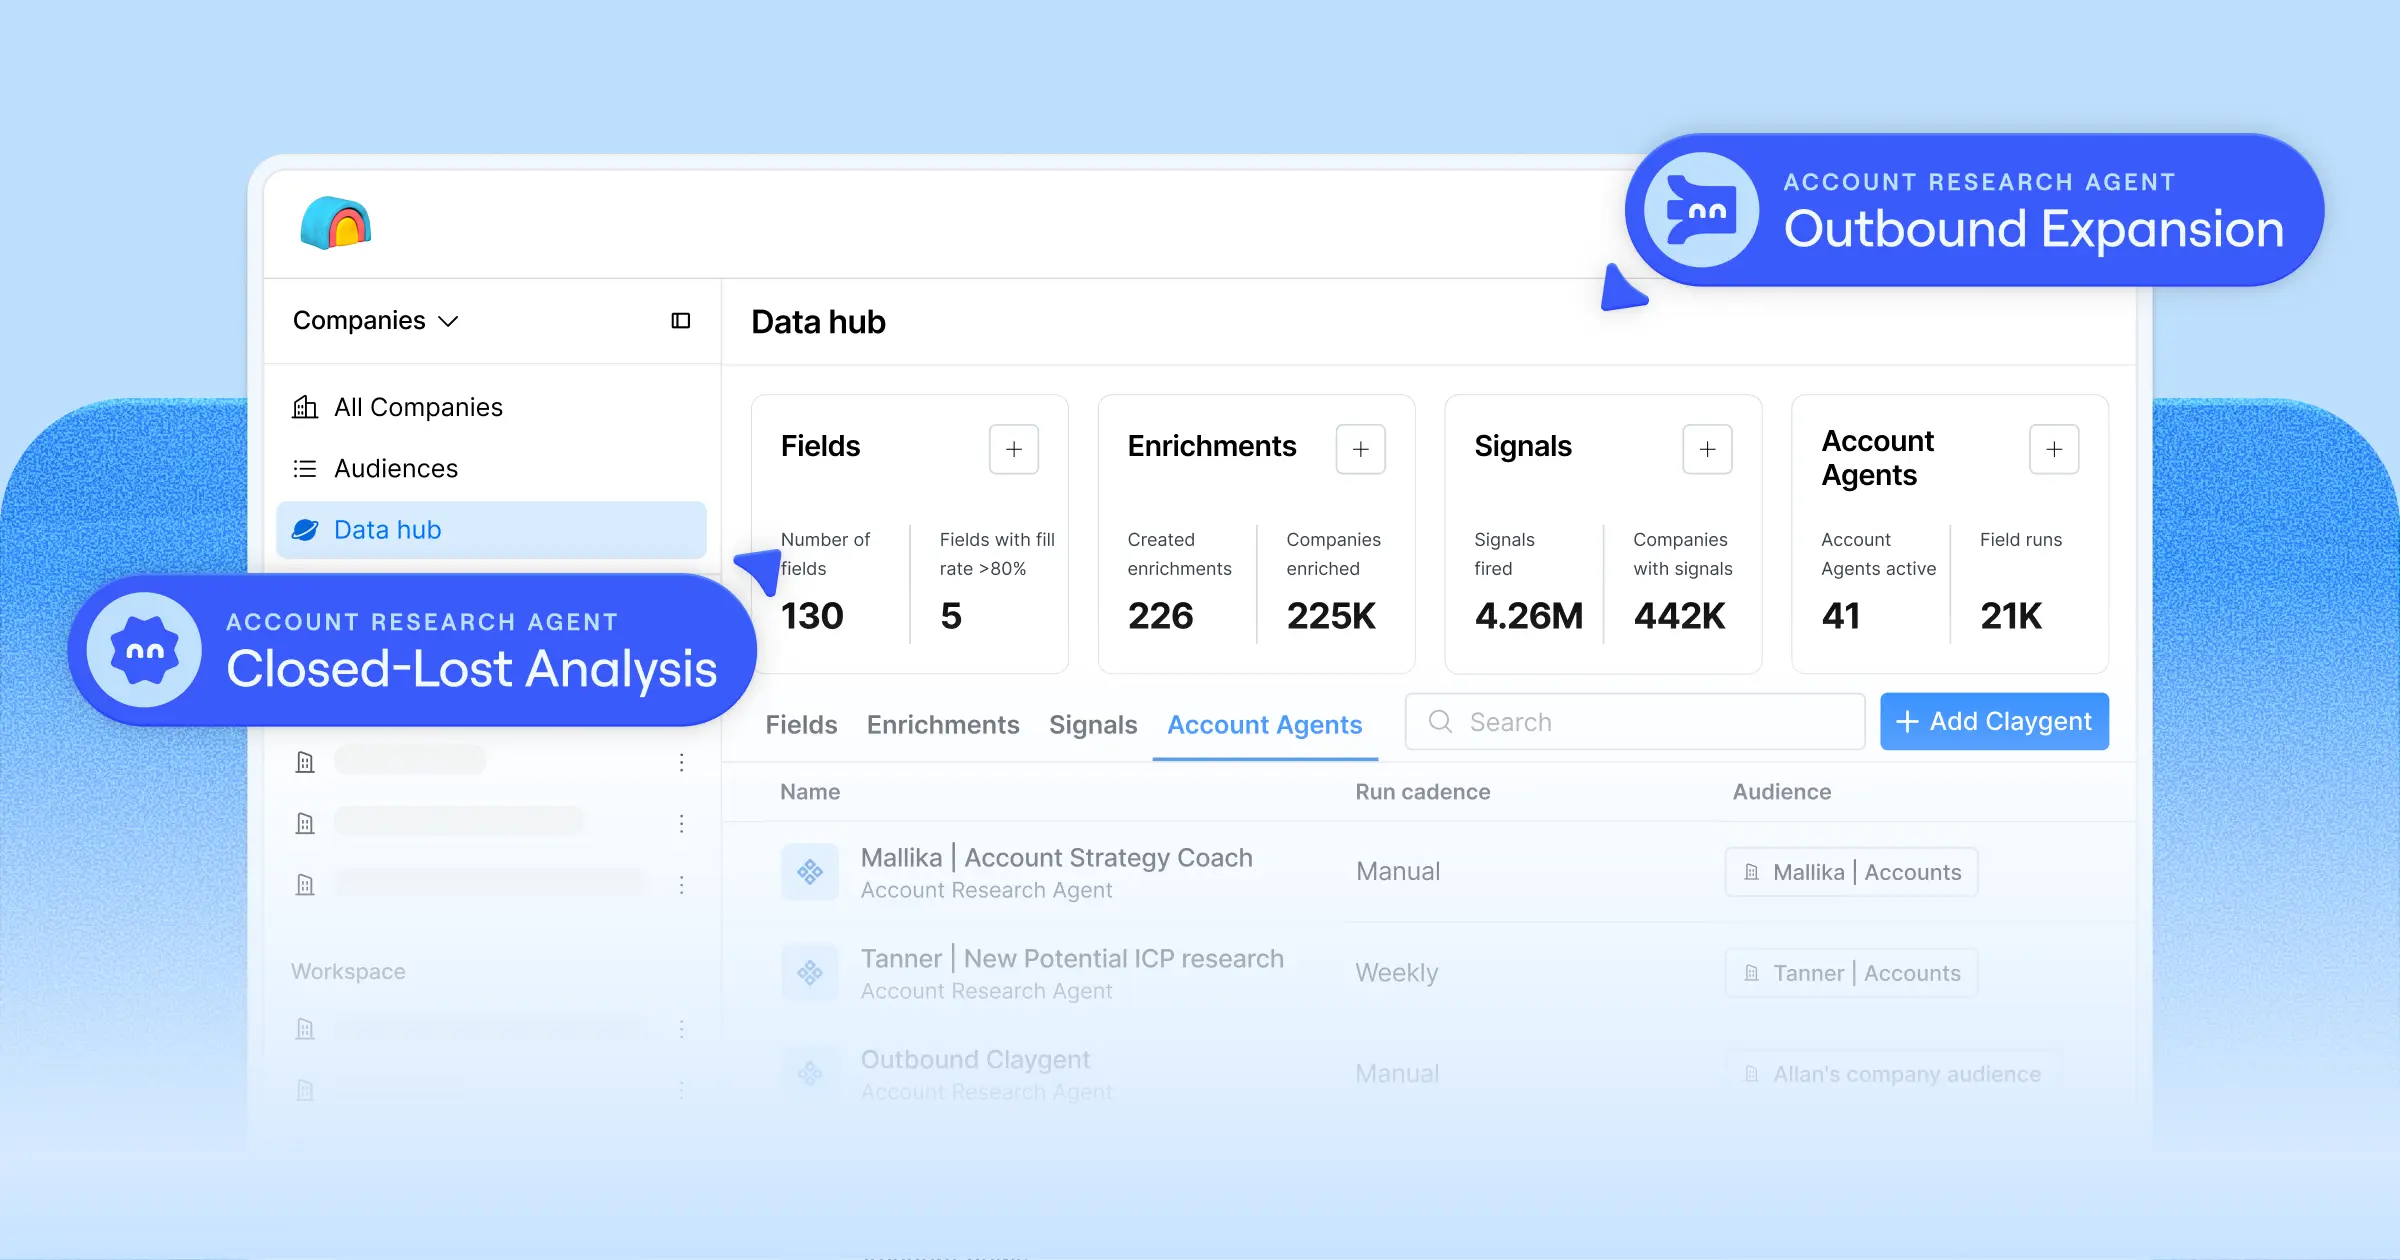
Task: Click the Outbound Expansion robot icon
Action: 1702,210
